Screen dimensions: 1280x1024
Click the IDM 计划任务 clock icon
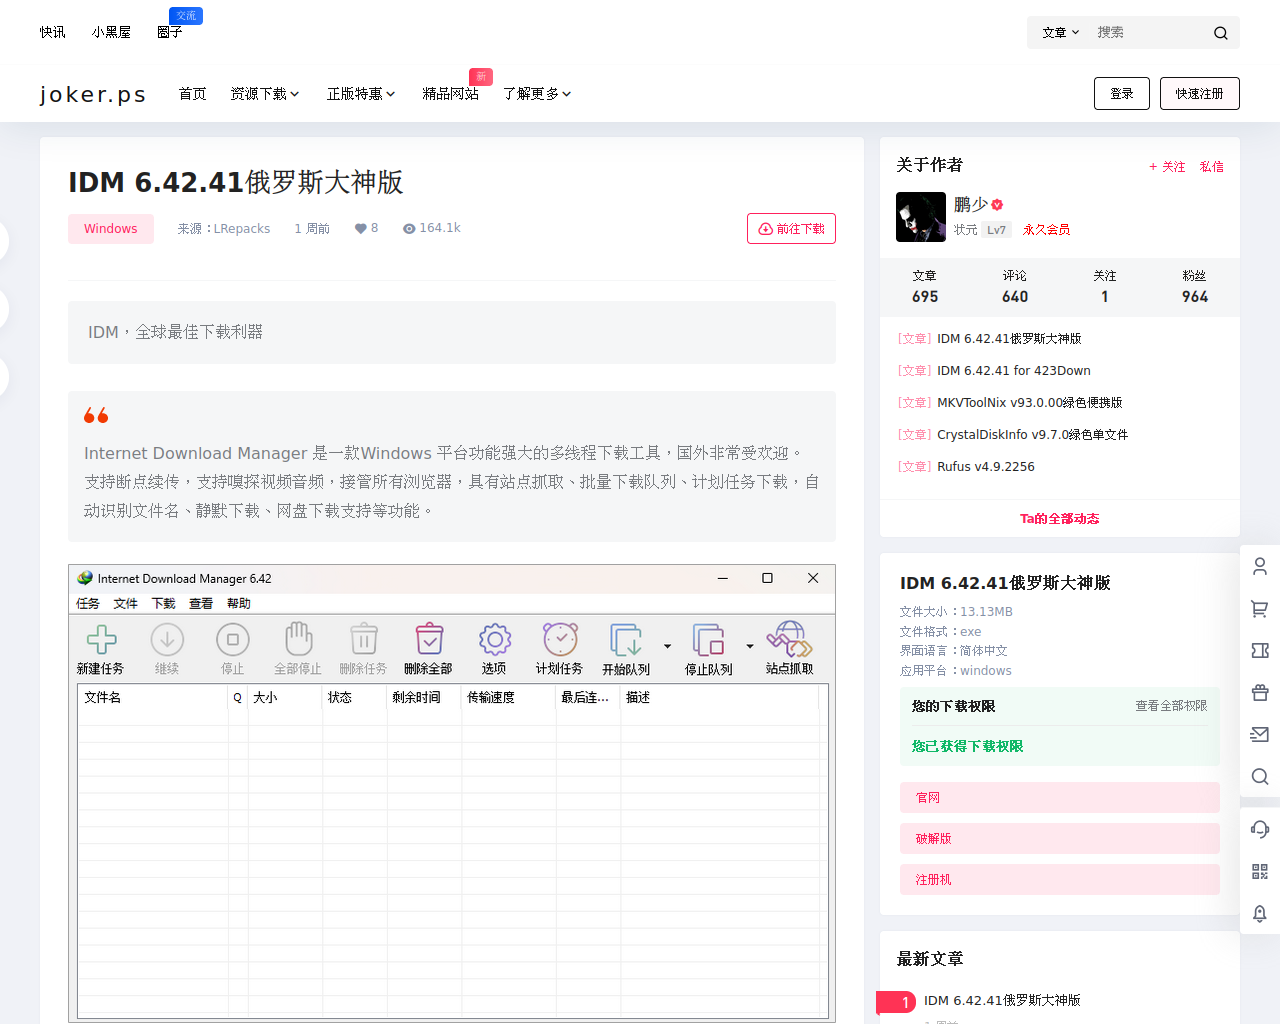tap(560, 639)
